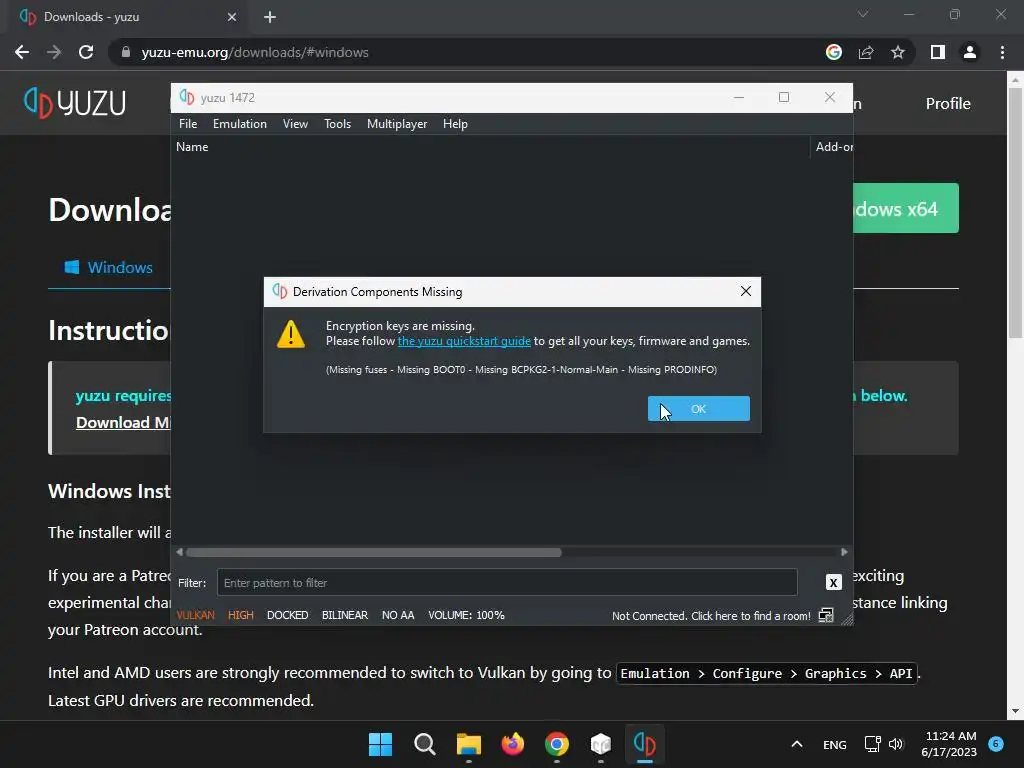The width and height of the screenshot is (1024, 768).
Task: Click the ENG language indicator
Action: pyautogui.click(x=835, y=744)
